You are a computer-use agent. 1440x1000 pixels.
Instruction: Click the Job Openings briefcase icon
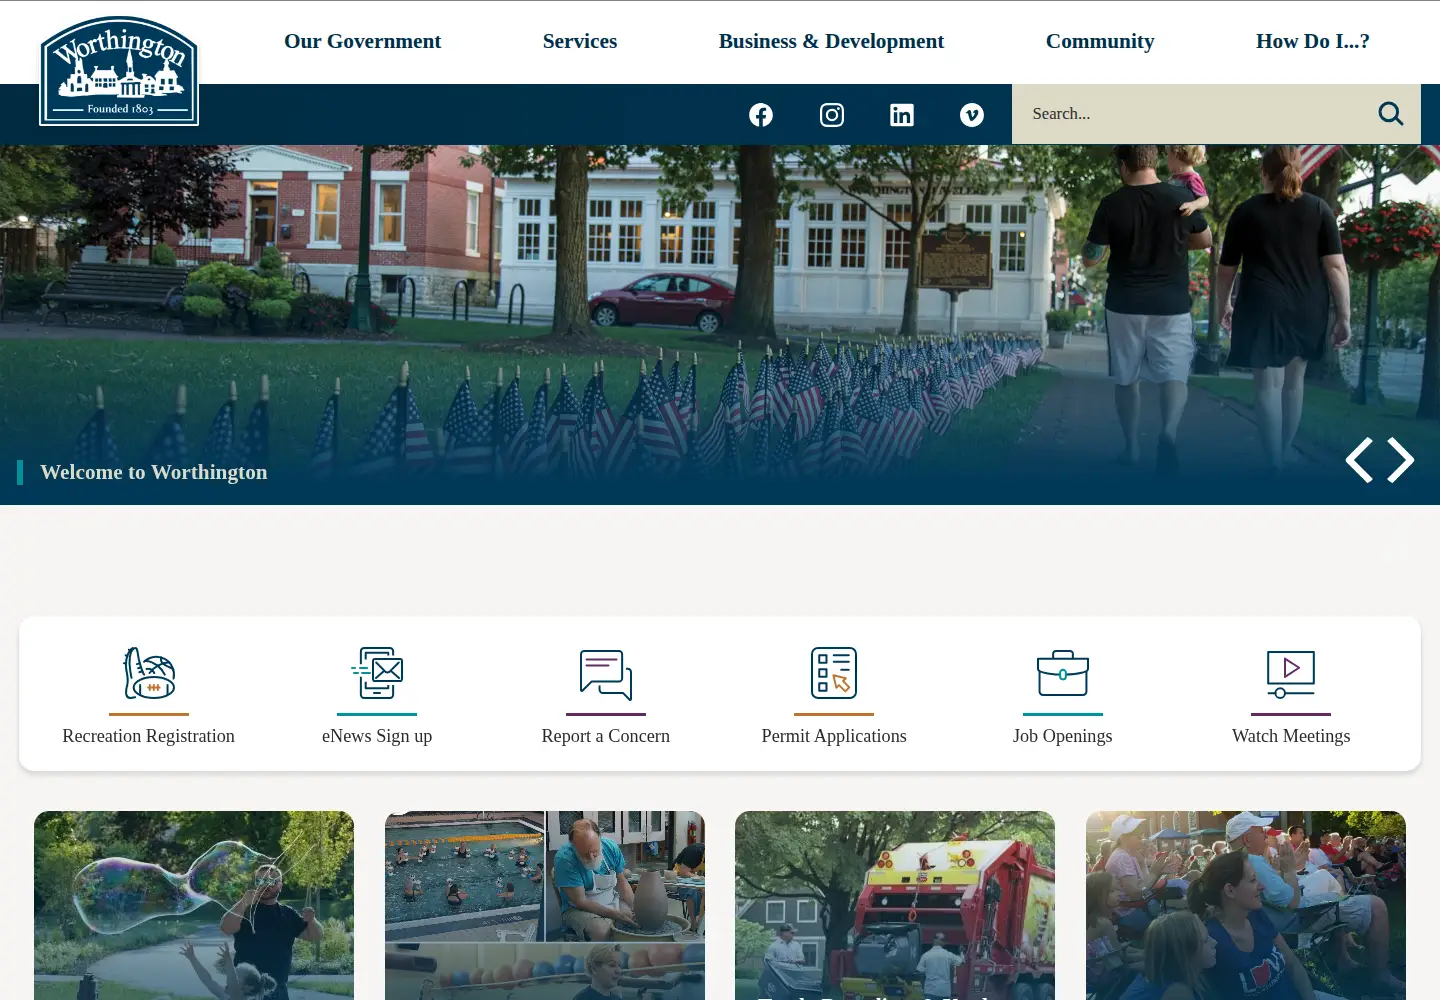pos(1063,673)
